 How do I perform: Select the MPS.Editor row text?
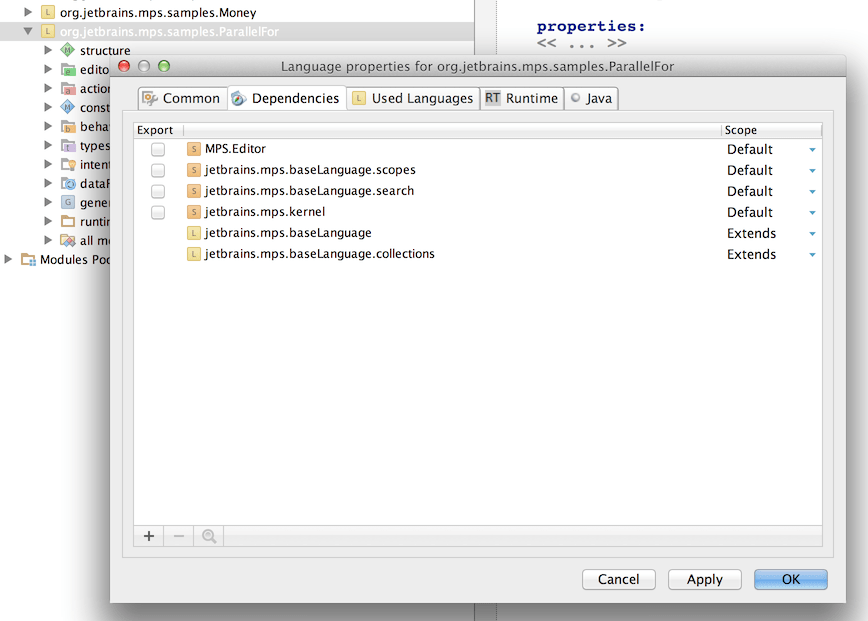[x=235, y=149]
